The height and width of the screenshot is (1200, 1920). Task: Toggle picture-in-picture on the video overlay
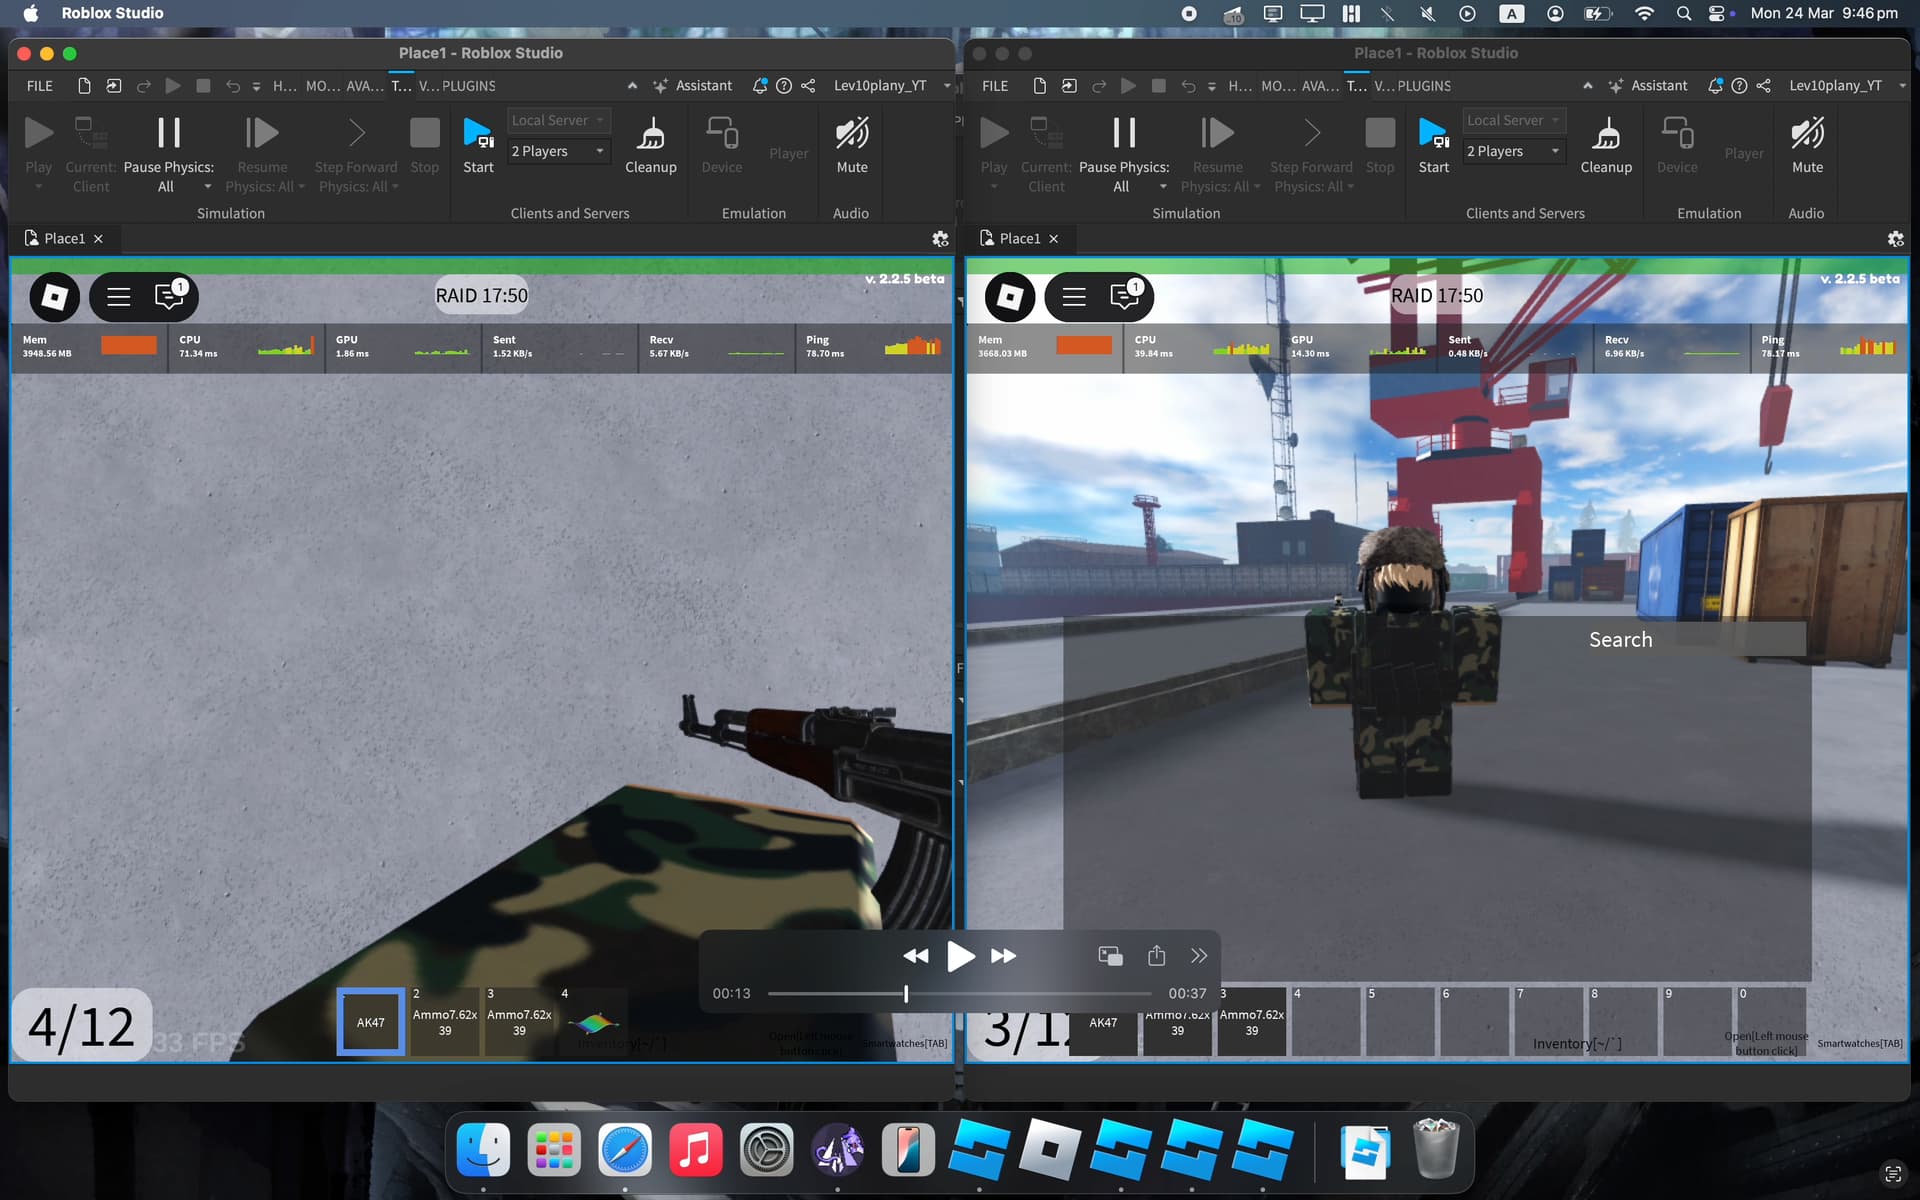pos(1109,955)
